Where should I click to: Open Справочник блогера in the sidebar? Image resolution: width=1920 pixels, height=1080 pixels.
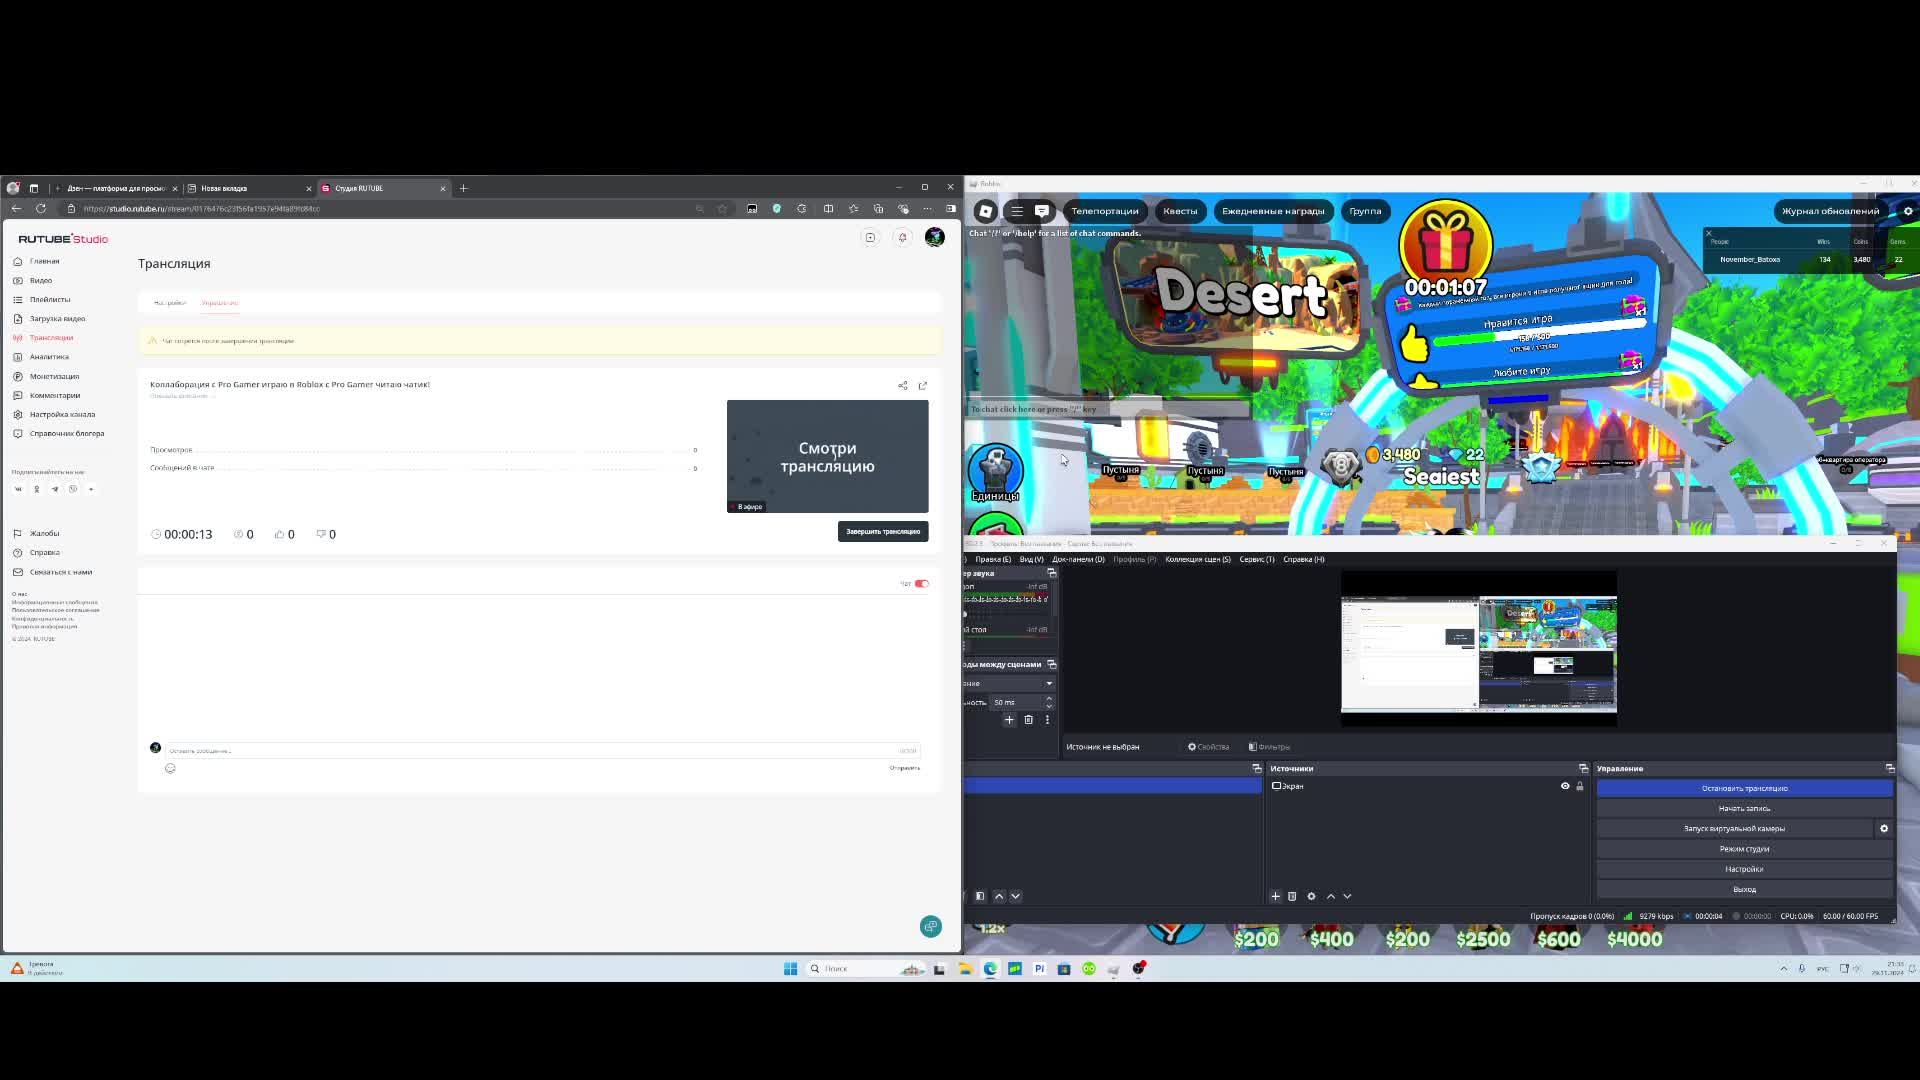coord(67,433)
